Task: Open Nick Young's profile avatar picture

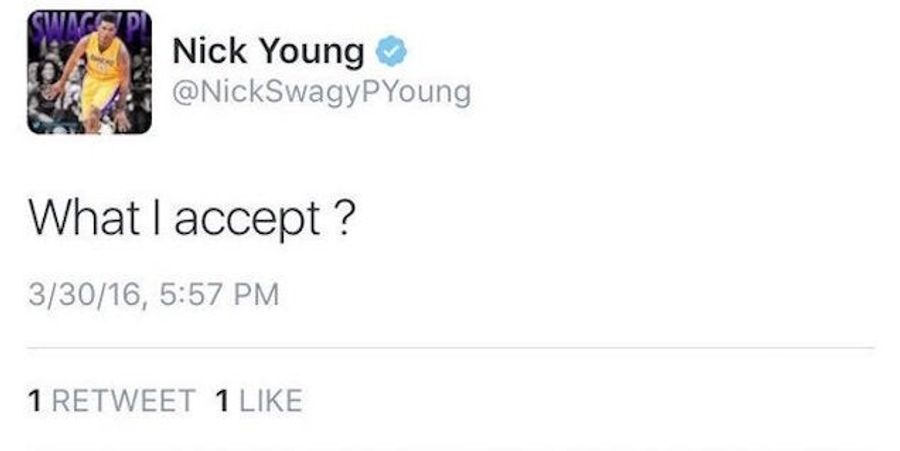Action: coord(90,72)
